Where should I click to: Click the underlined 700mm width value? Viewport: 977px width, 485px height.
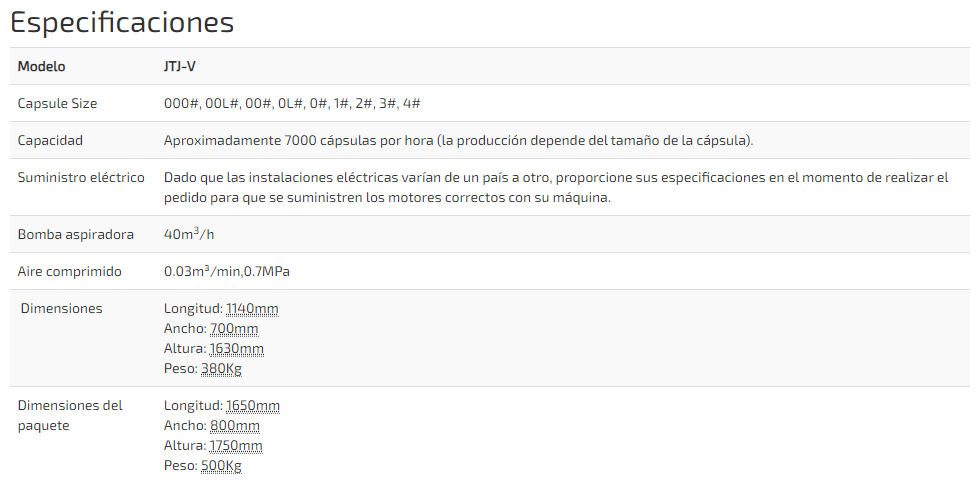click(234, 329)
